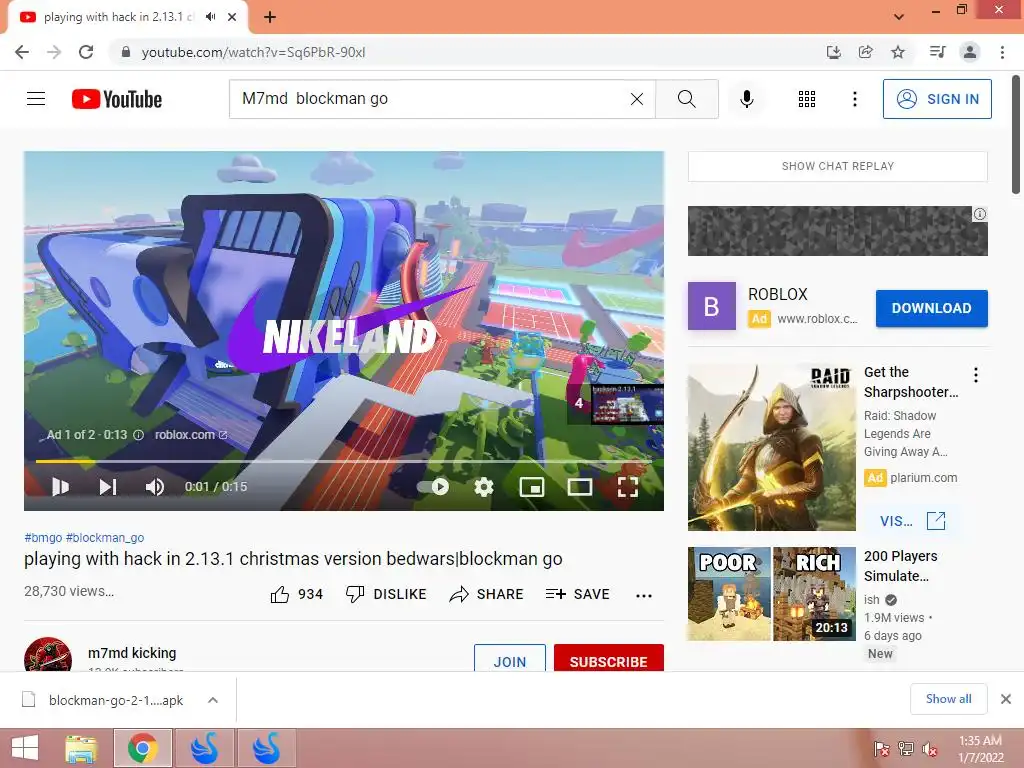Image resolution: width=1024 pixels, height=768 pixels.
Task: Enter full screen mode
Action: pyautogui.click(x=628, y=487)
